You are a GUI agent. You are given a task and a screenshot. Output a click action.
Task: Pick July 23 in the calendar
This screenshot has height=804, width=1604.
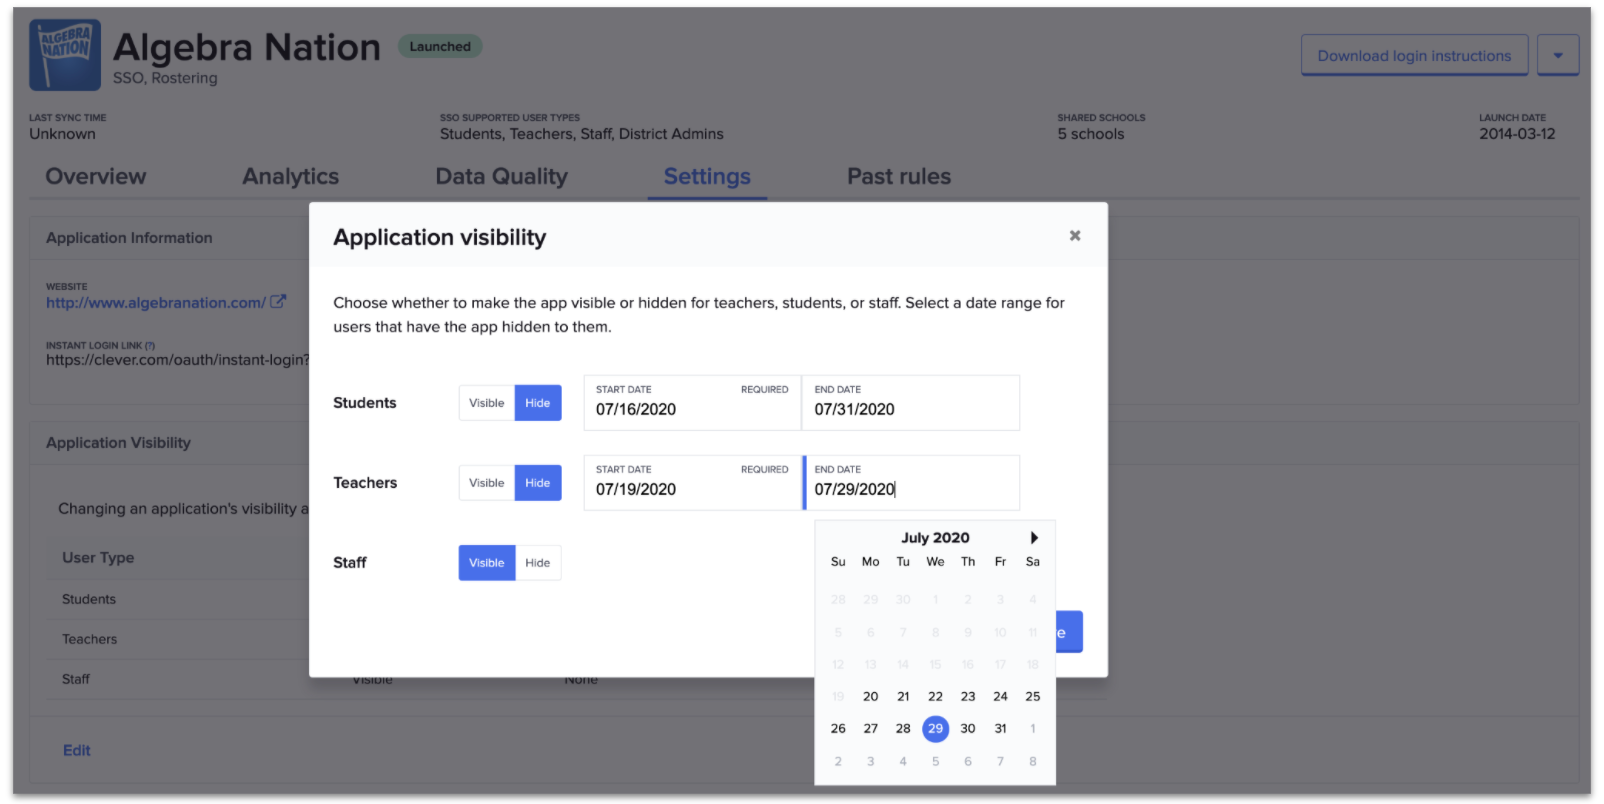click(968, 697)
